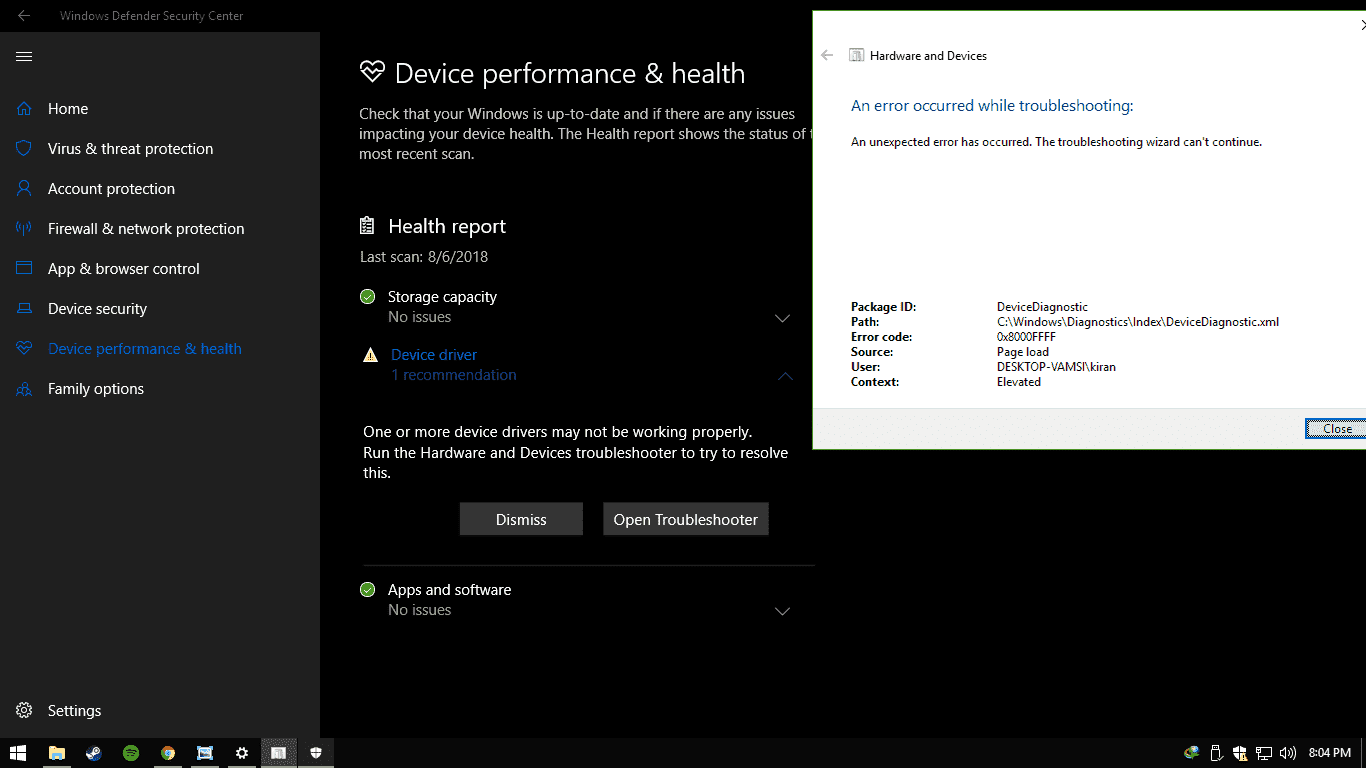Click the 'An error occurred while troubleshooting' heading
Image resolution: width=1366 pixels, height=768 pixels.
point(992,106)
